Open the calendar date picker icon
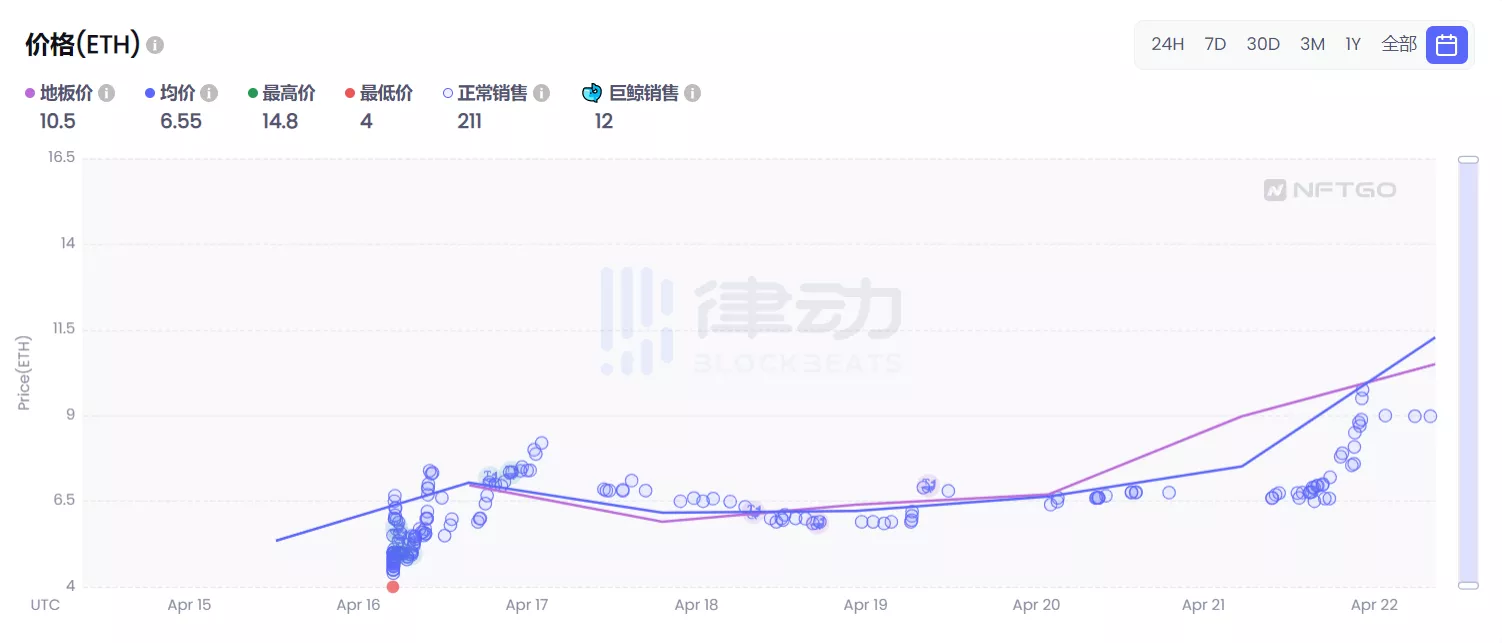 click(x=1446, y=45)
